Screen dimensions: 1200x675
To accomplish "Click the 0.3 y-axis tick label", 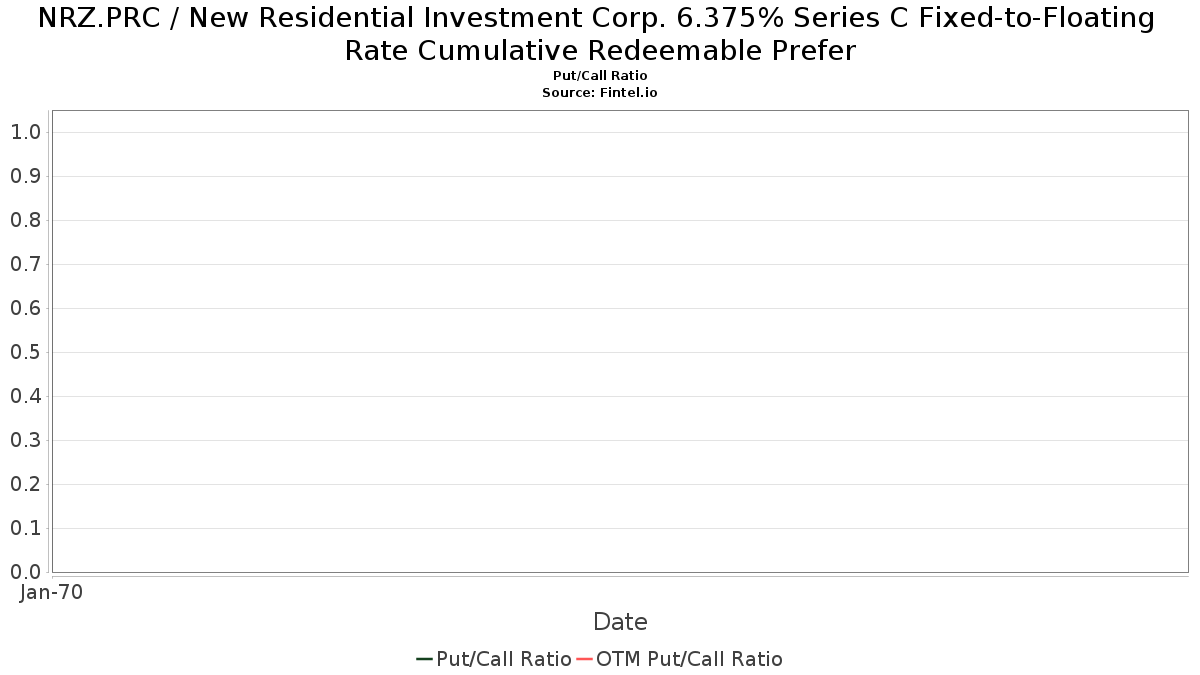I will point(25,440).
